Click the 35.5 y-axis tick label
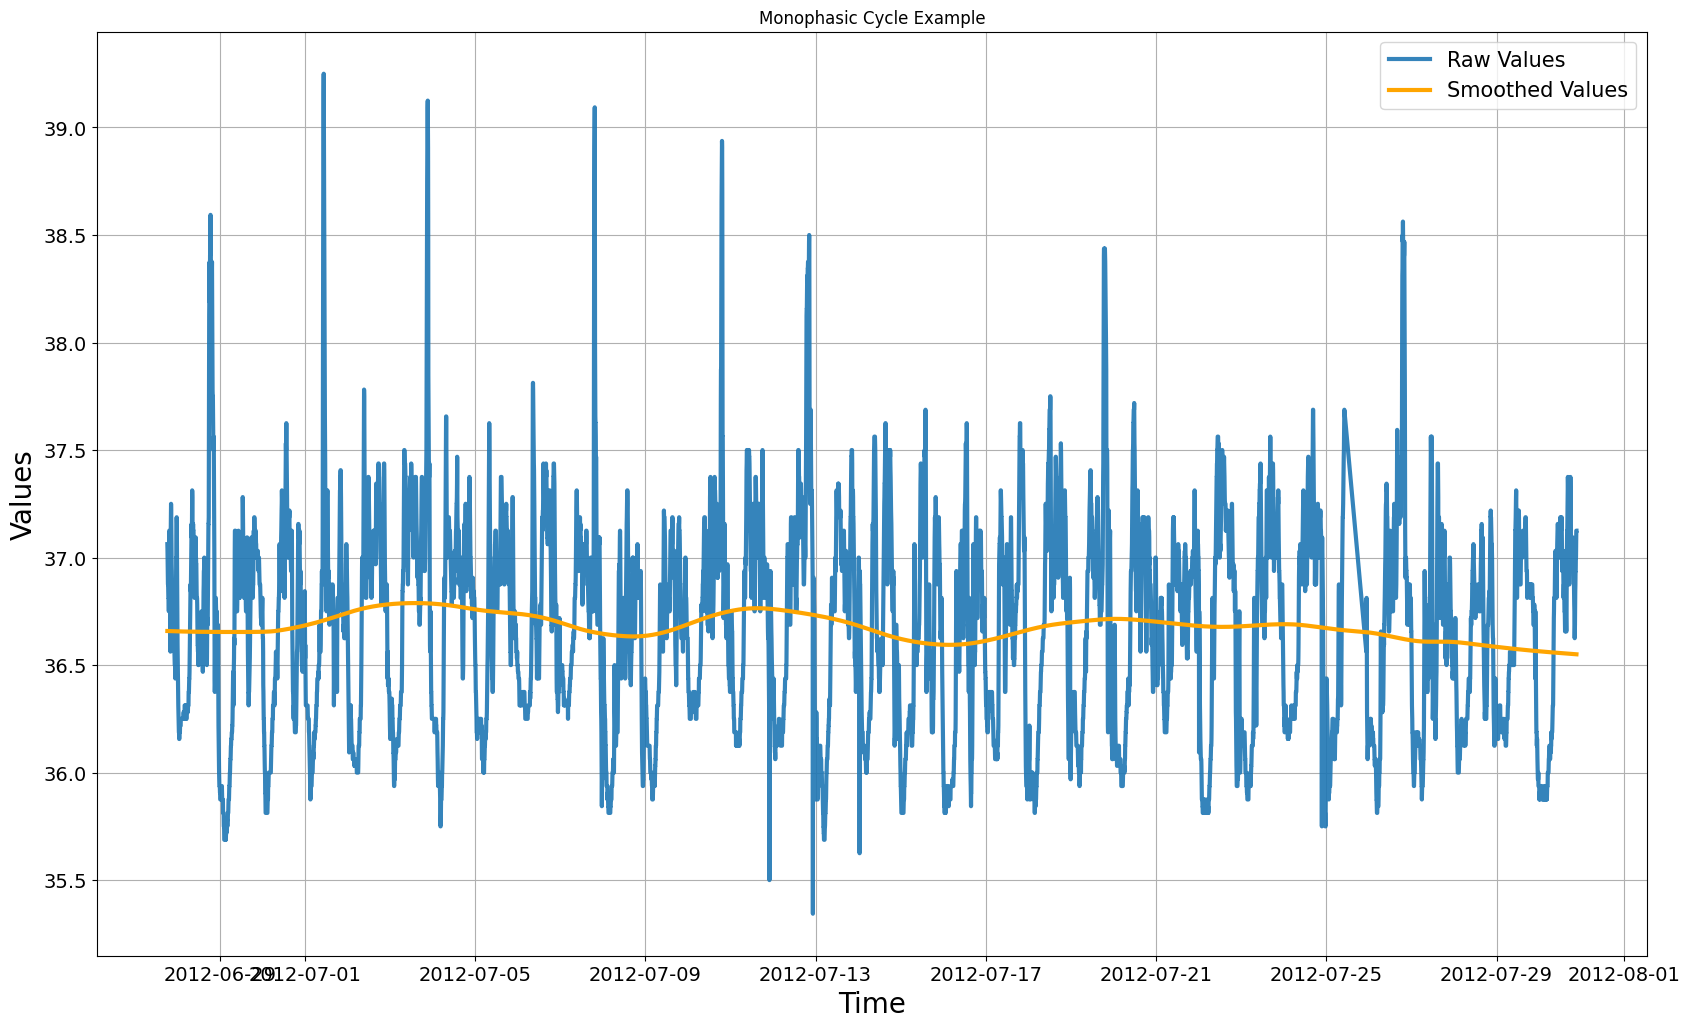Viewport: 1690px width, 1028px height. pyautogui.click(x=63, y=881)
